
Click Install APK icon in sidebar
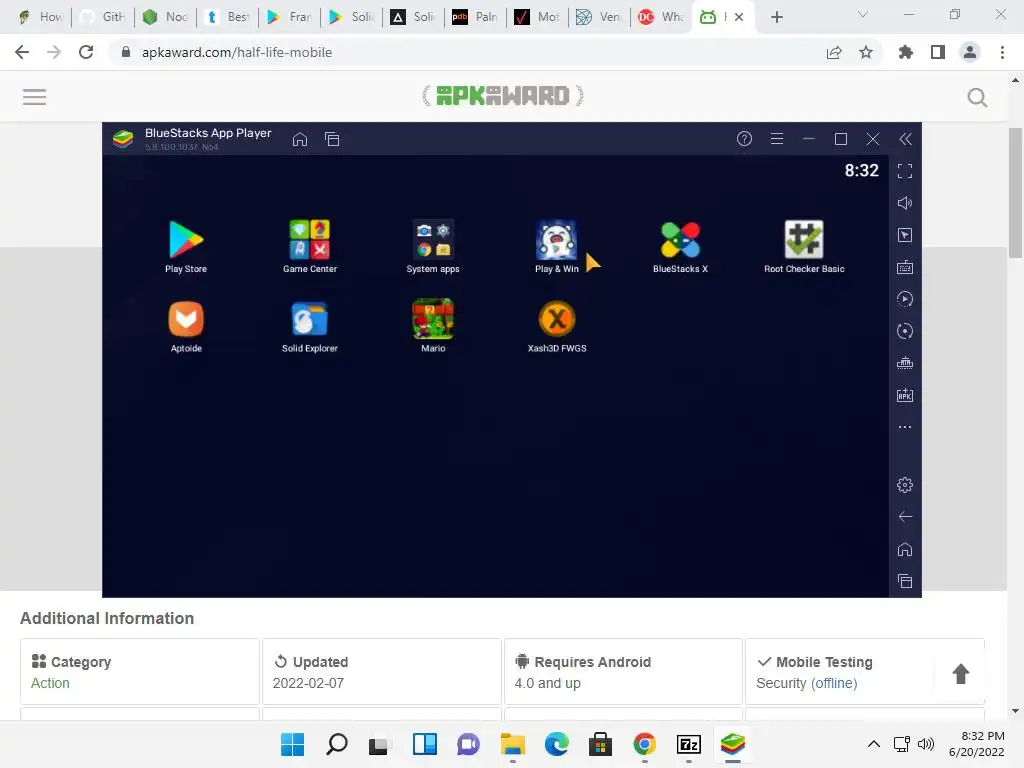904,395
